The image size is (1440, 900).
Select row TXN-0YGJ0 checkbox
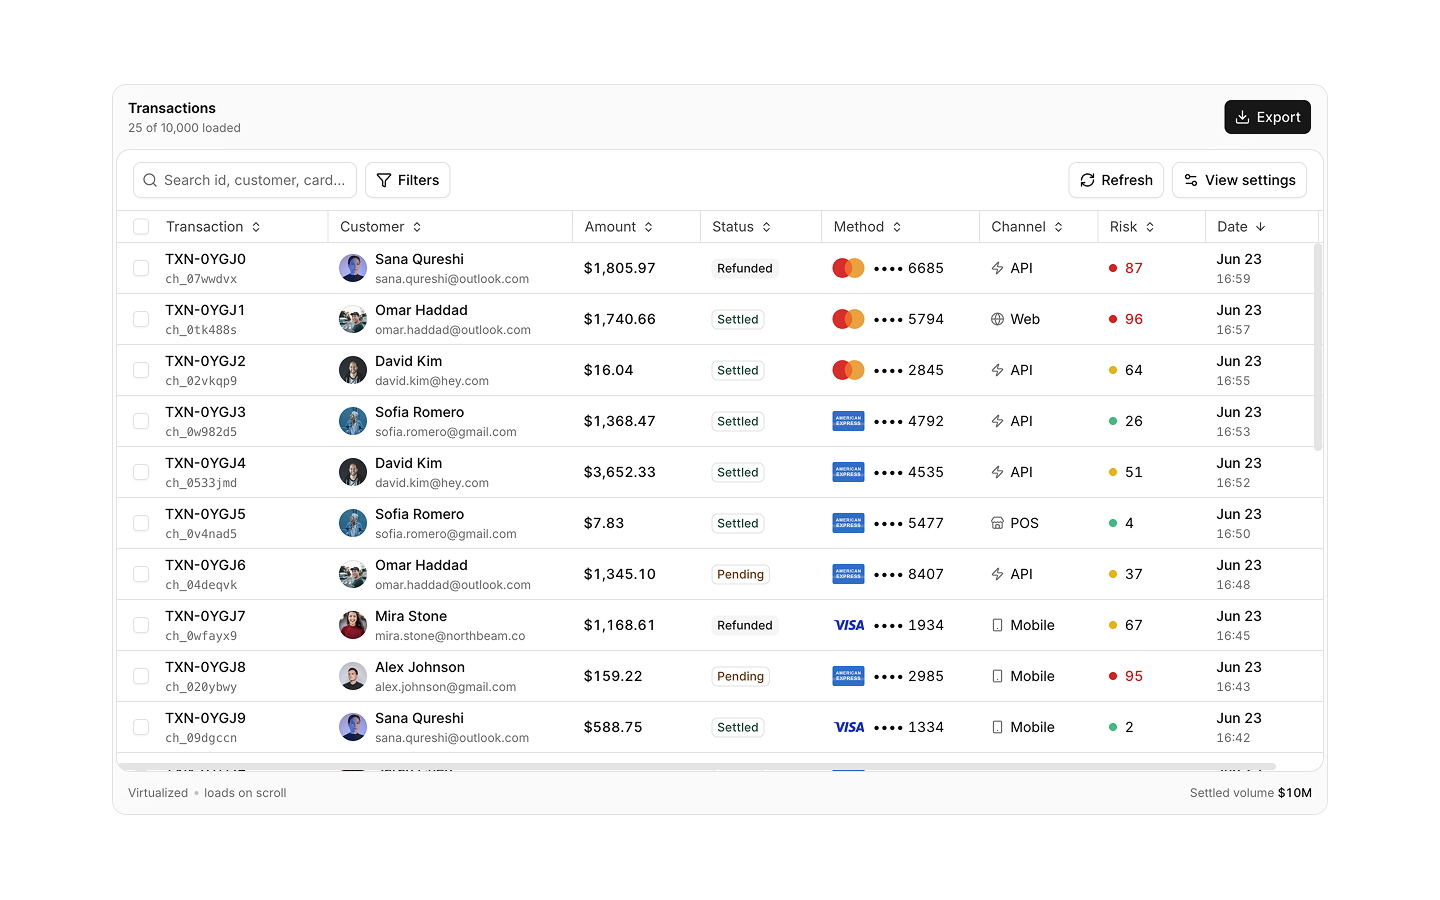pos(141,268)
